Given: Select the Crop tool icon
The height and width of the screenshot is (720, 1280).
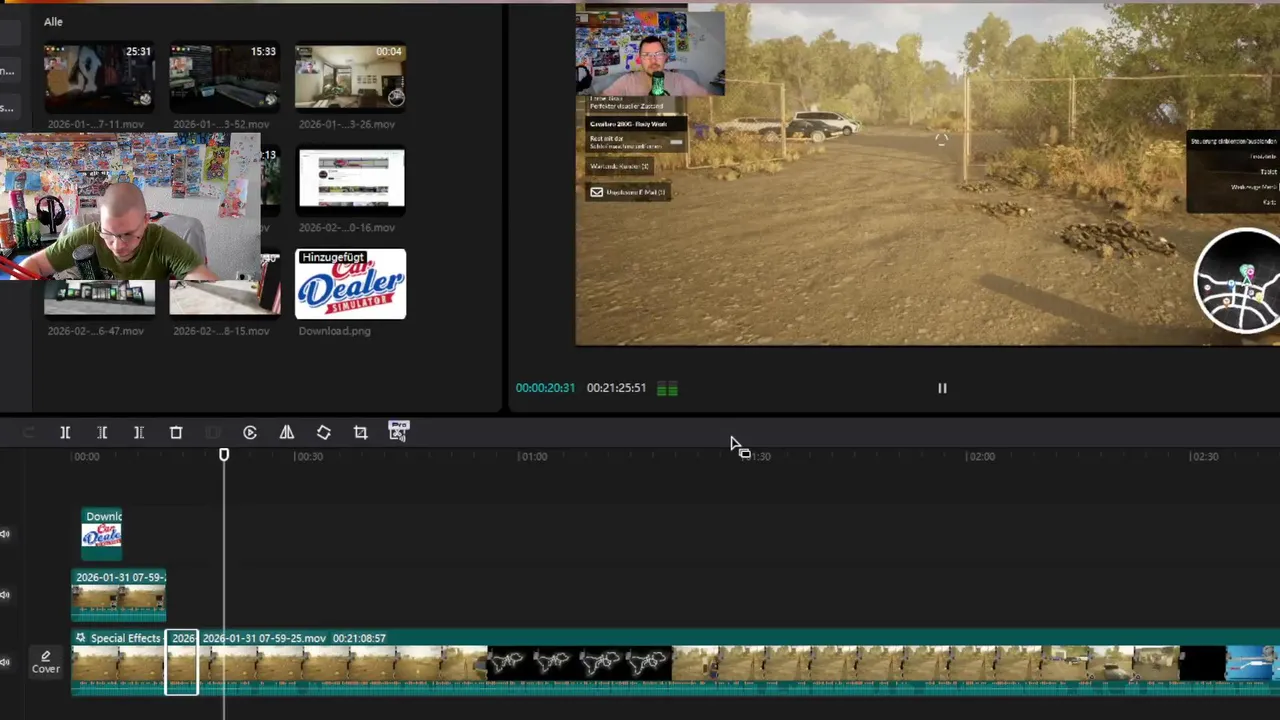Looking at the screenshot, I should [361, 432].
